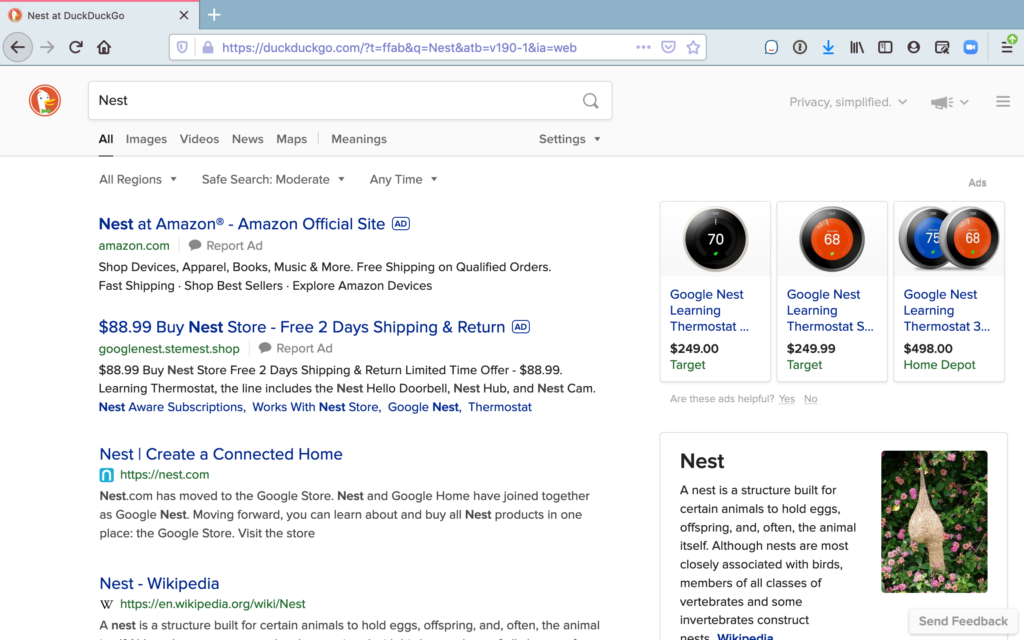The image size is (1024, 640).
Task: Click the Zoom camera extension icon
Action: pyautogui.click(x=970, y=47)
